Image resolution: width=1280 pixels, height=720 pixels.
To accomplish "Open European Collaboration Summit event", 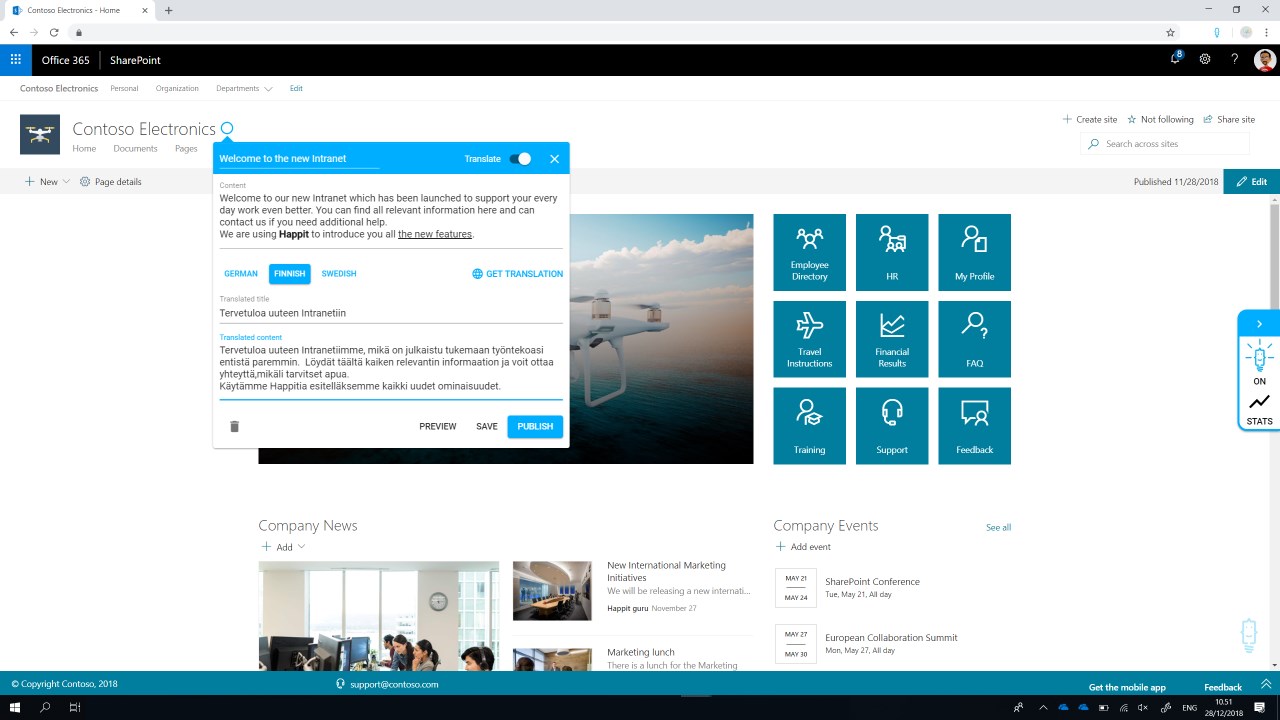I will pos(891,638).
